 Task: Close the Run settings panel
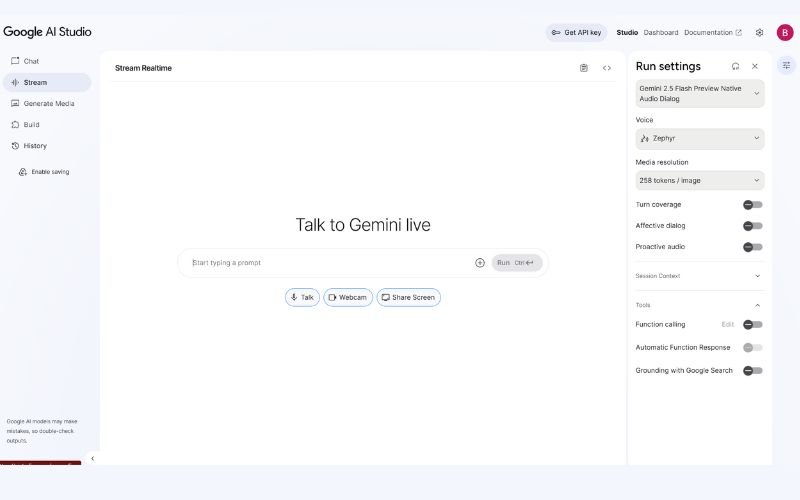pyautogui.click(x=755, y=66)
